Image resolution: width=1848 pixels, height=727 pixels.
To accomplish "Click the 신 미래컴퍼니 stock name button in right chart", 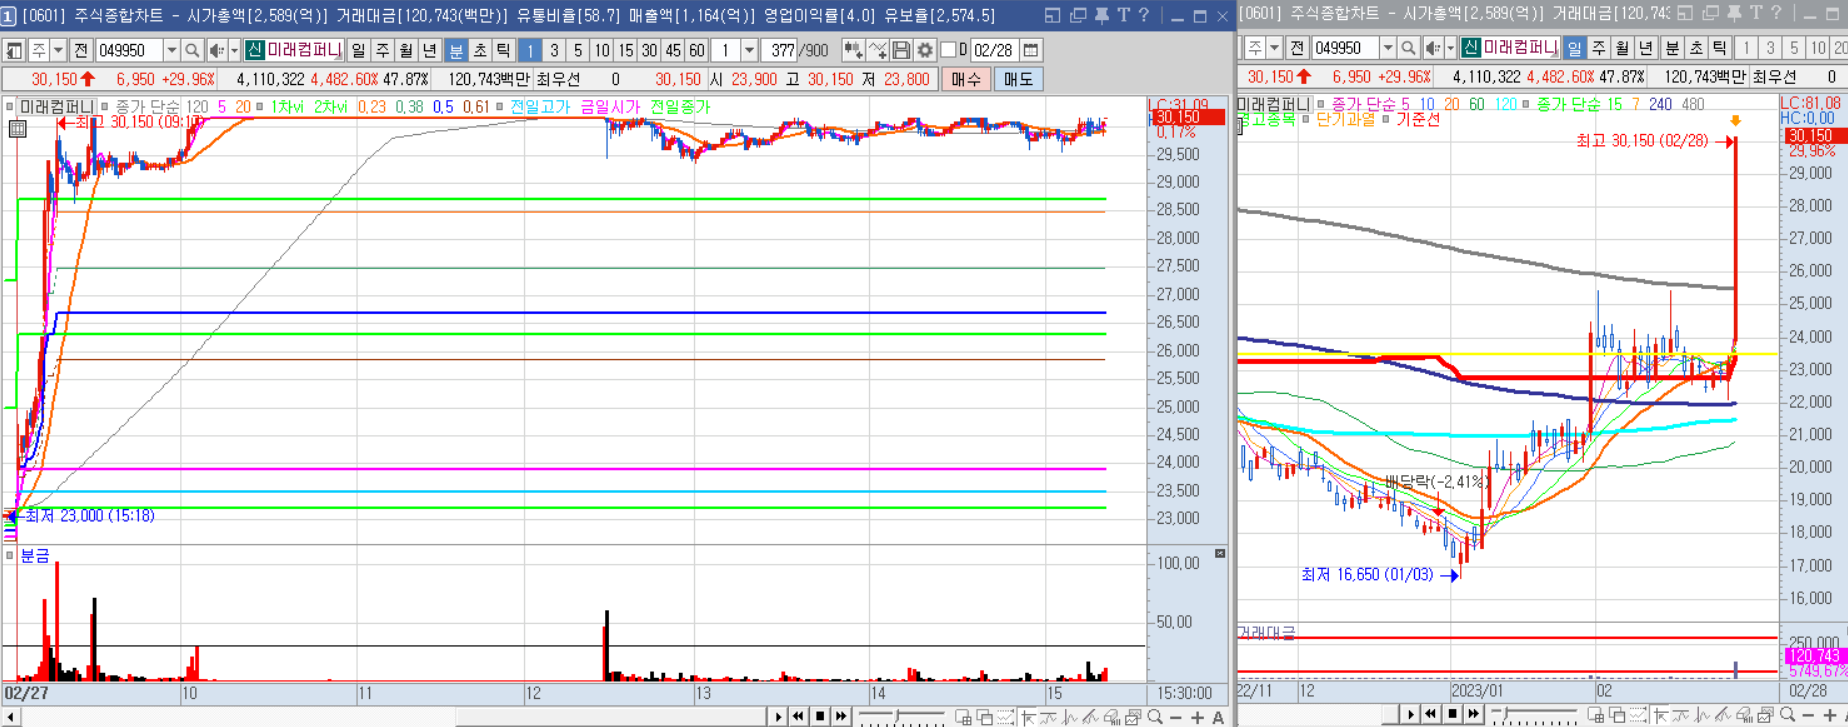I will [1509, 48].
